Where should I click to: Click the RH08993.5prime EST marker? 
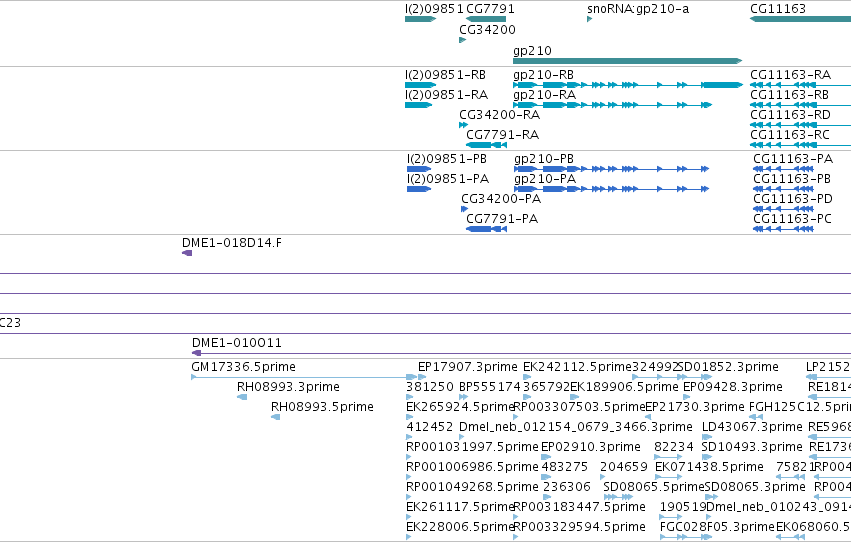click(x=276, y=417)
